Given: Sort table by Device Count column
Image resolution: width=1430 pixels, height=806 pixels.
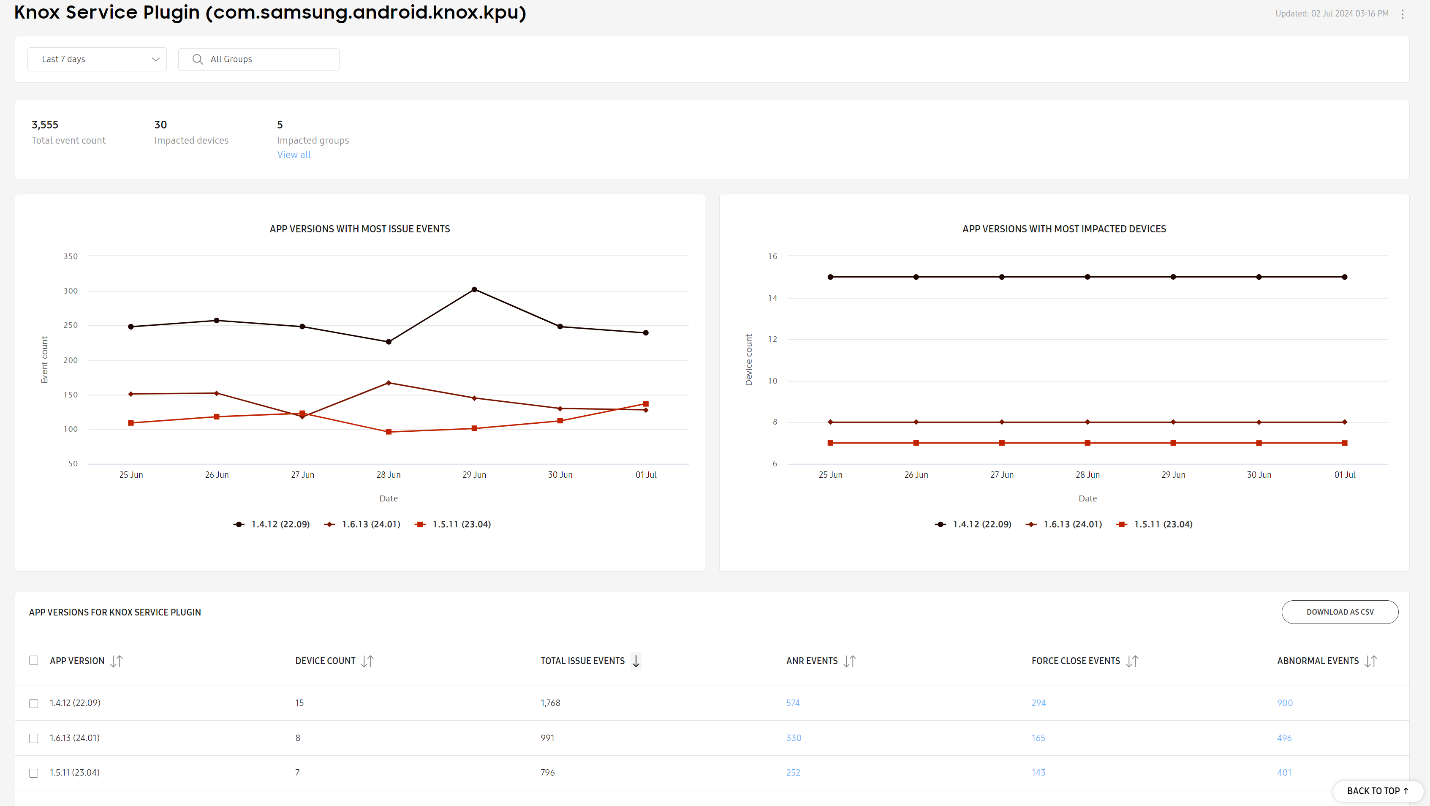Looking at the screenshot, I should 367,661.
